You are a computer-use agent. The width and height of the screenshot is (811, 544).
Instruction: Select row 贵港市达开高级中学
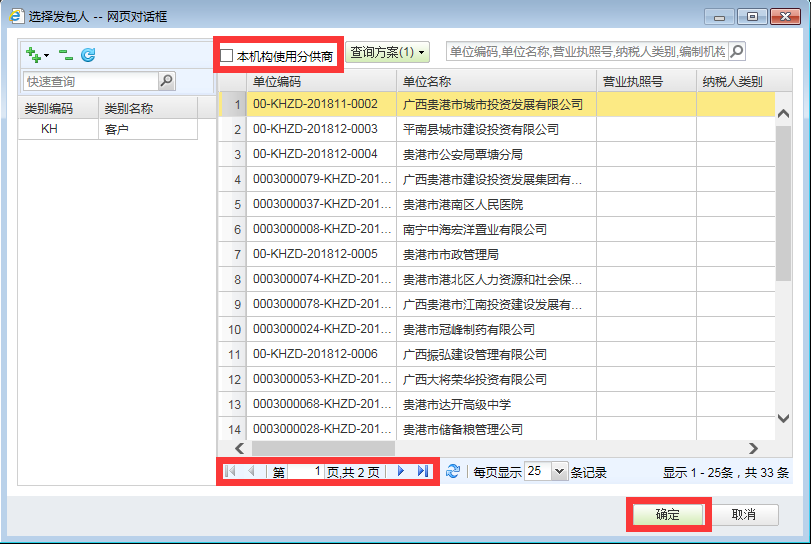coord(497,404)
